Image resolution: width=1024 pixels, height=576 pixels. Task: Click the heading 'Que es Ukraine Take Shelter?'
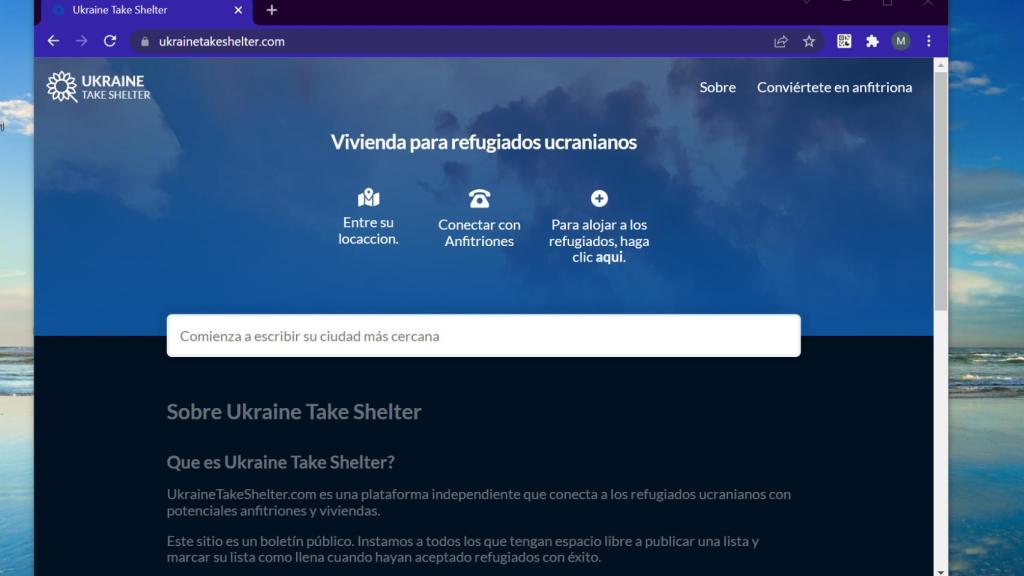click(x=280, y=462)
